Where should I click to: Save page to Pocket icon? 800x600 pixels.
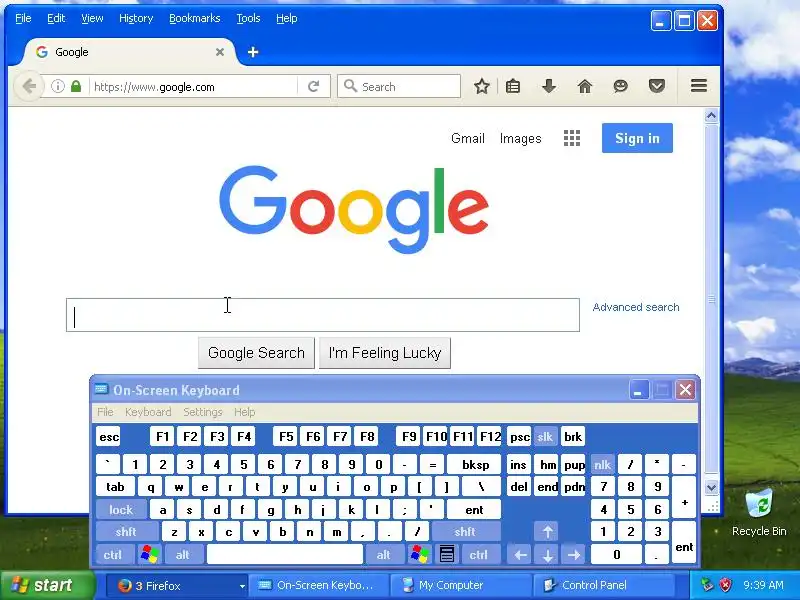(x=657, y=86)
